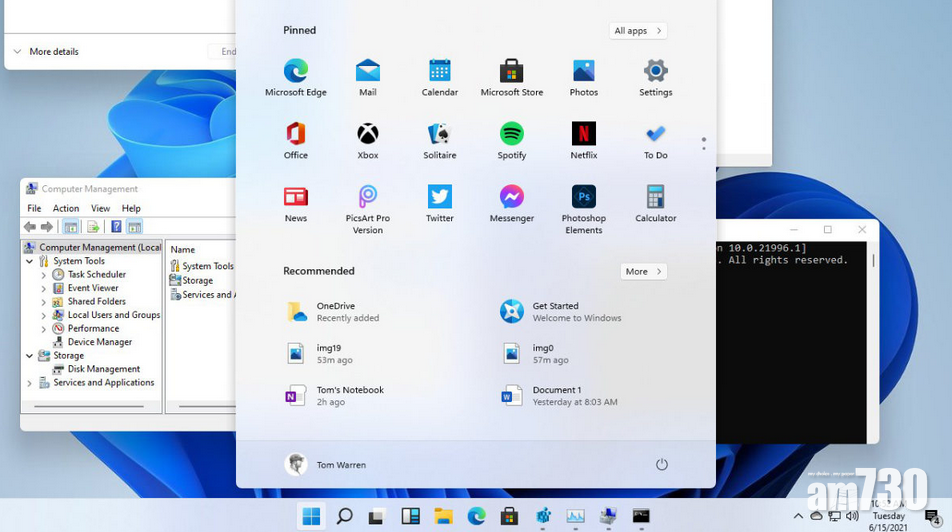Viewport: 952px width, 532px height.
Task: Launch Netflix
Action: [x=583, y=141]
